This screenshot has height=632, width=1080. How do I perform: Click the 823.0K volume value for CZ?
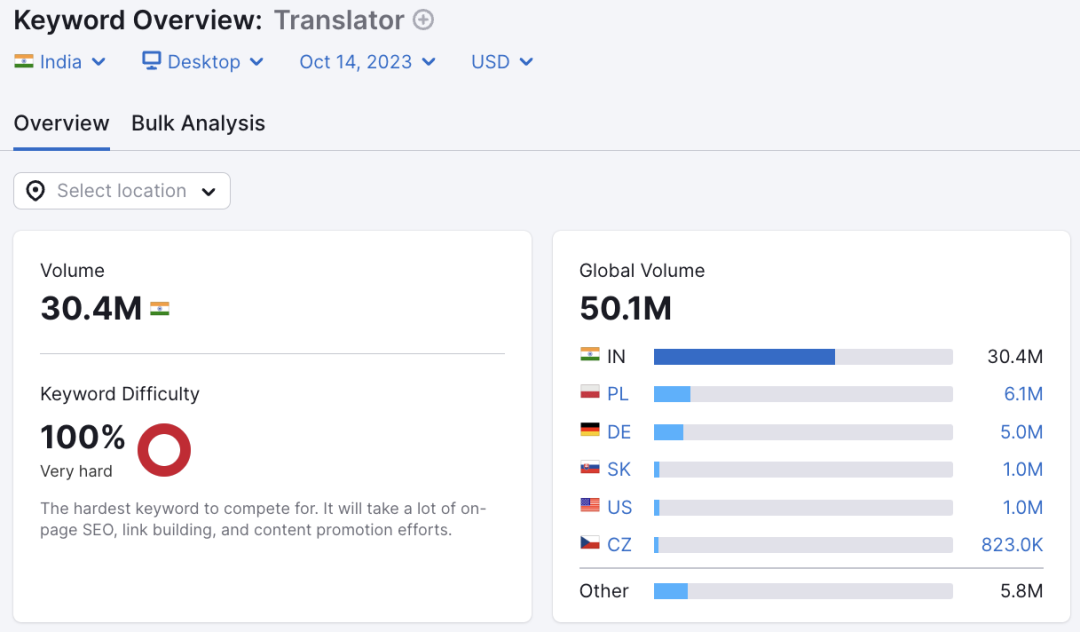click(x=1012, y=545)
